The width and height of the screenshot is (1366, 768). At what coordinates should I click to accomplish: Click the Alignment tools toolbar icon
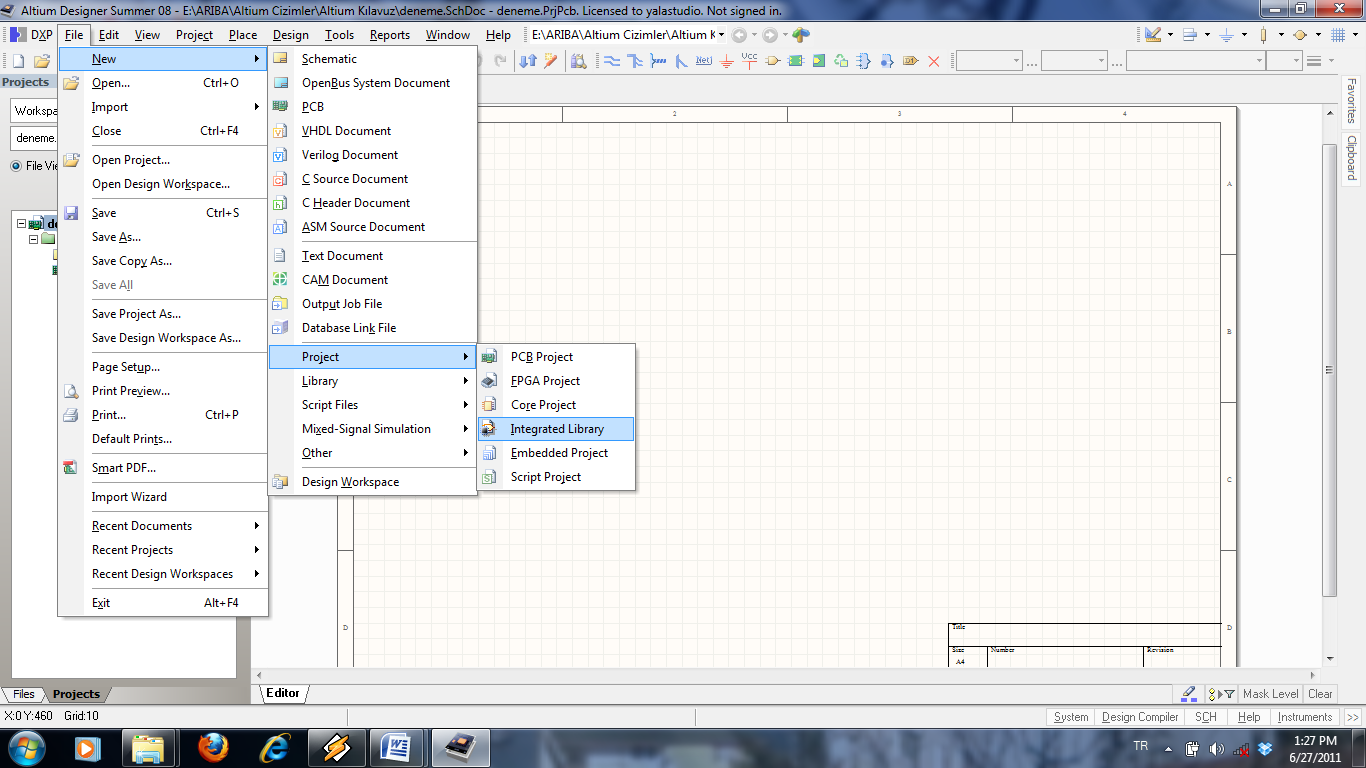coord(1190,35)
